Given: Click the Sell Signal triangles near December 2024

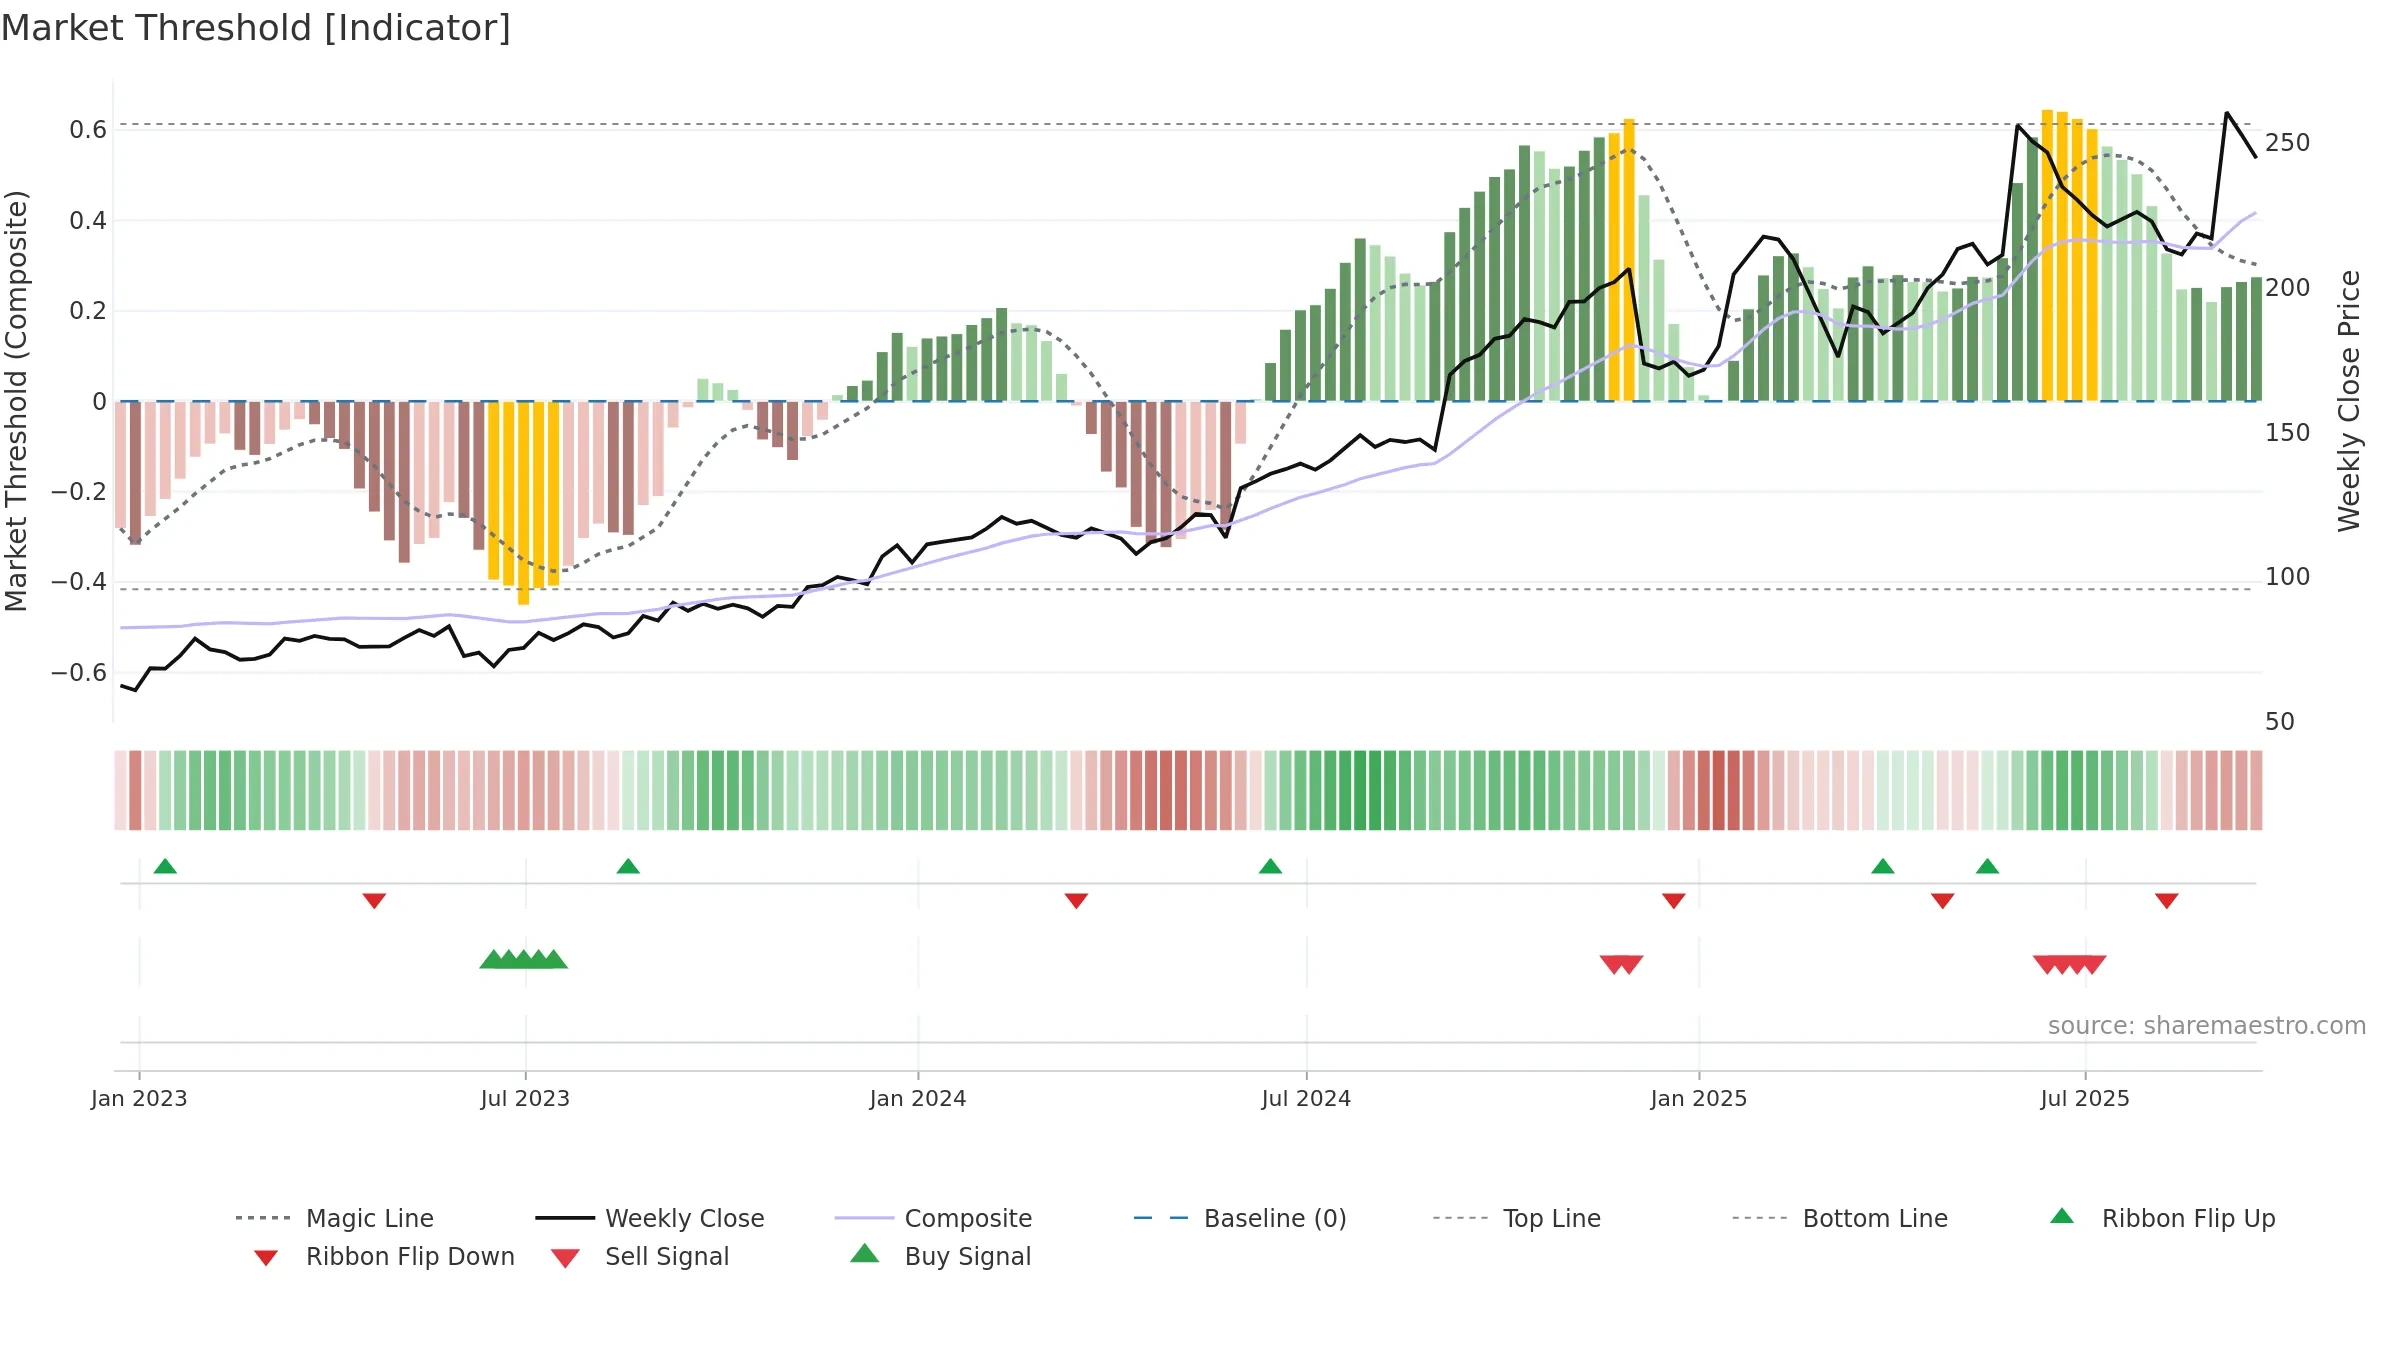Looking at the screenshot, I should tap(1621, 964).
